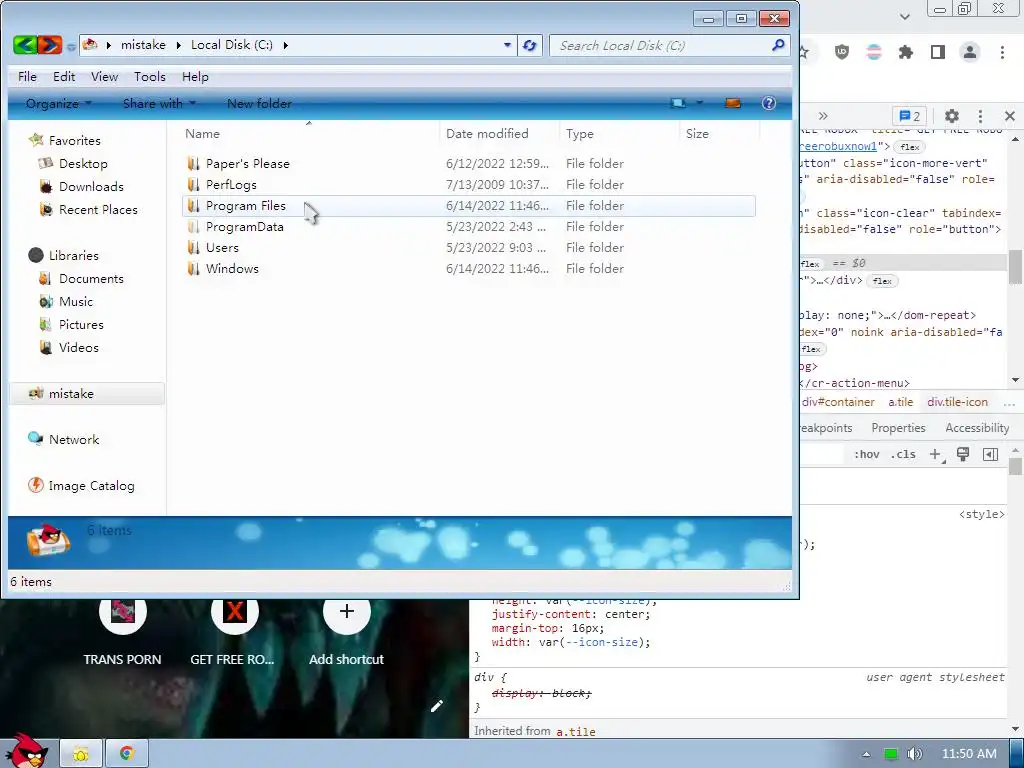Click the volume speaker icon in tray

[x=915, y=754]
